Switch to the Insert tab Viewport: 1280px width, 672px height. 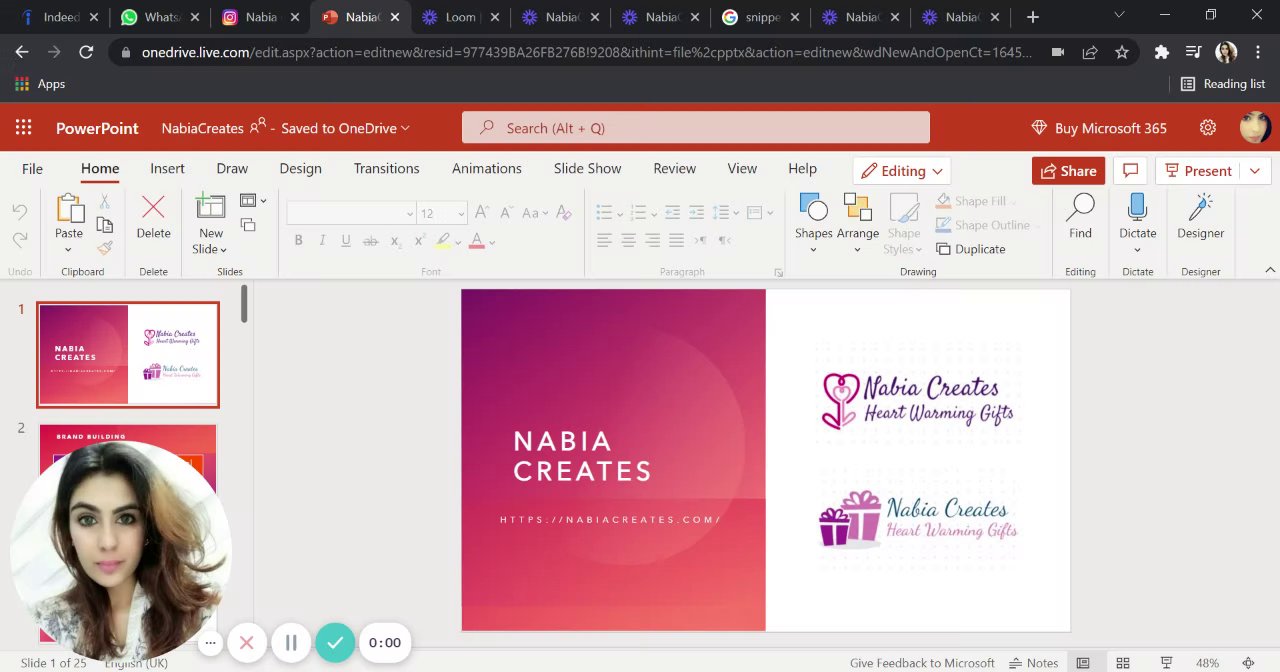click(167, 168)
